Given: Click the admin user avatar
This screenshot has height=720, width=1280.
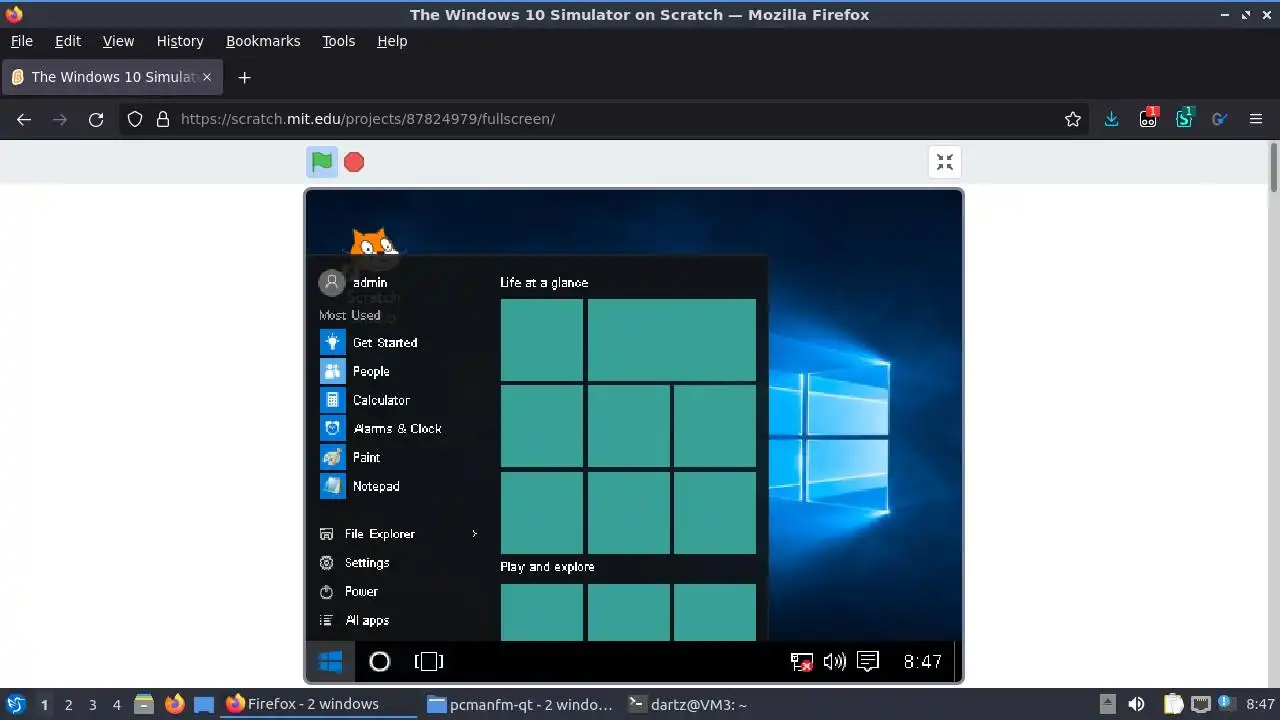Looking at the screenshot, I should tap(331, 282).
